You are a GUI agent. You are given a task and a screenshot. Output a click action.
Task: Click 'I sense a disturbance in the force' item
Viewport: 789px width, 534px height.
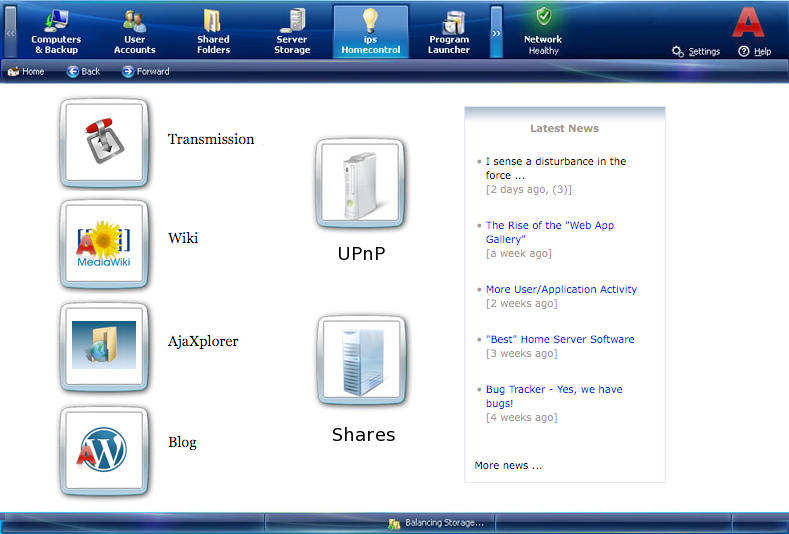[556, 168]
